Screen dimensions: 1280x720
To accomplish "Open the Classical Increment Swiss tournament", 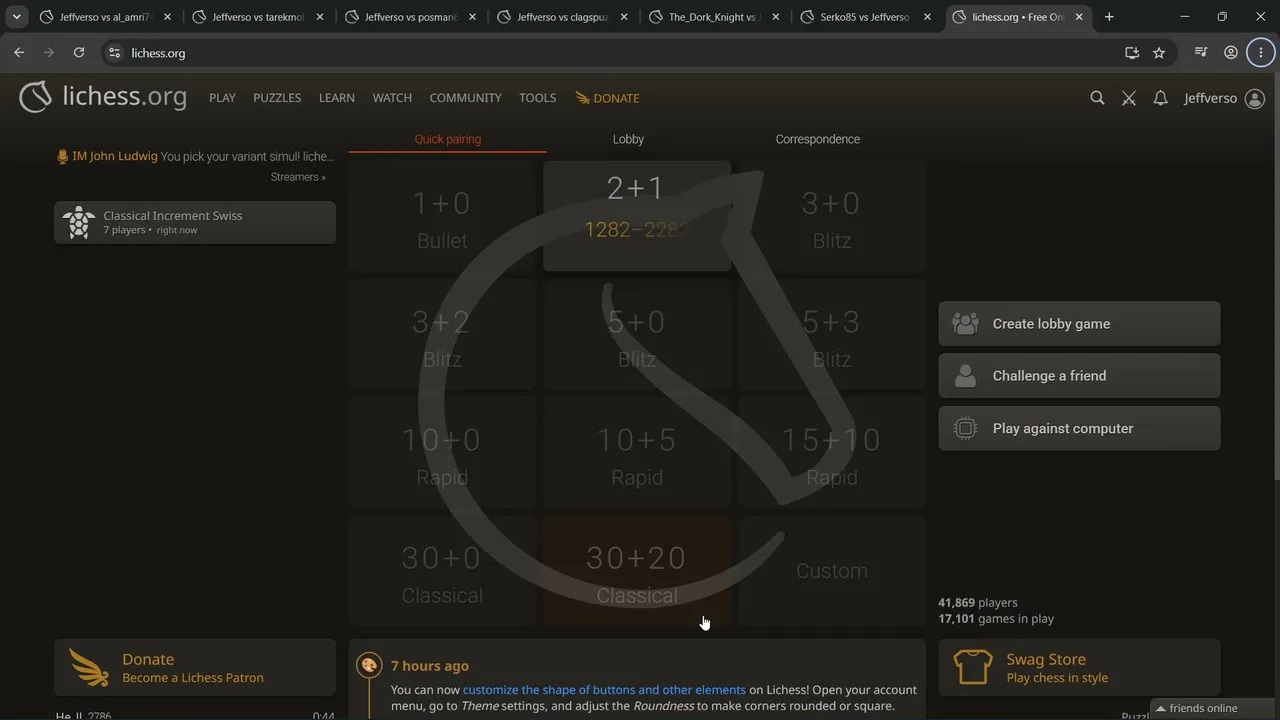I will pyautogui.click(x=195, y=222).
